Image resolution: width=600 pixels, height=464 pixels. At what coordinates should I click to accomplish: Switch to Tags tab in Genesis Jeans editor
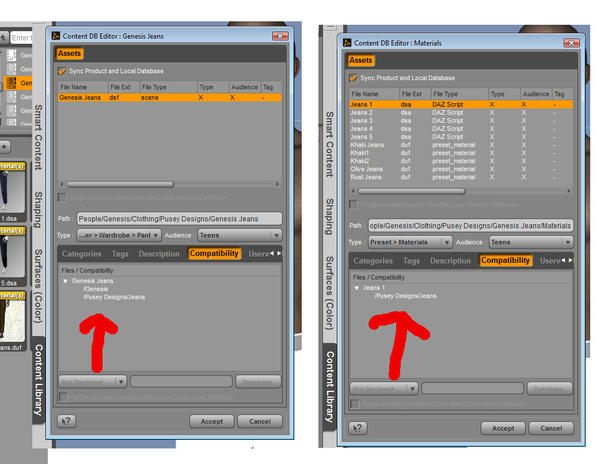click(120, 254)
